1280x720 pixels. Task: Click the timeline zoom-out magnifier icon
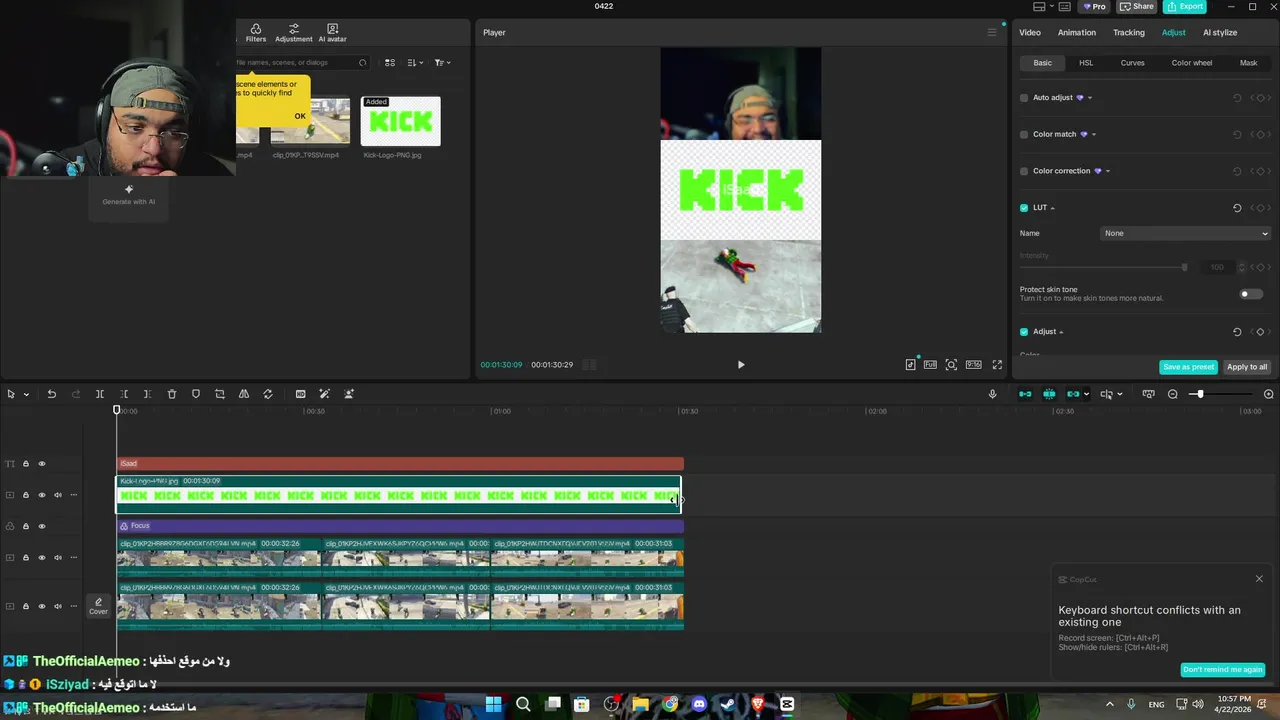[1173, 394]
